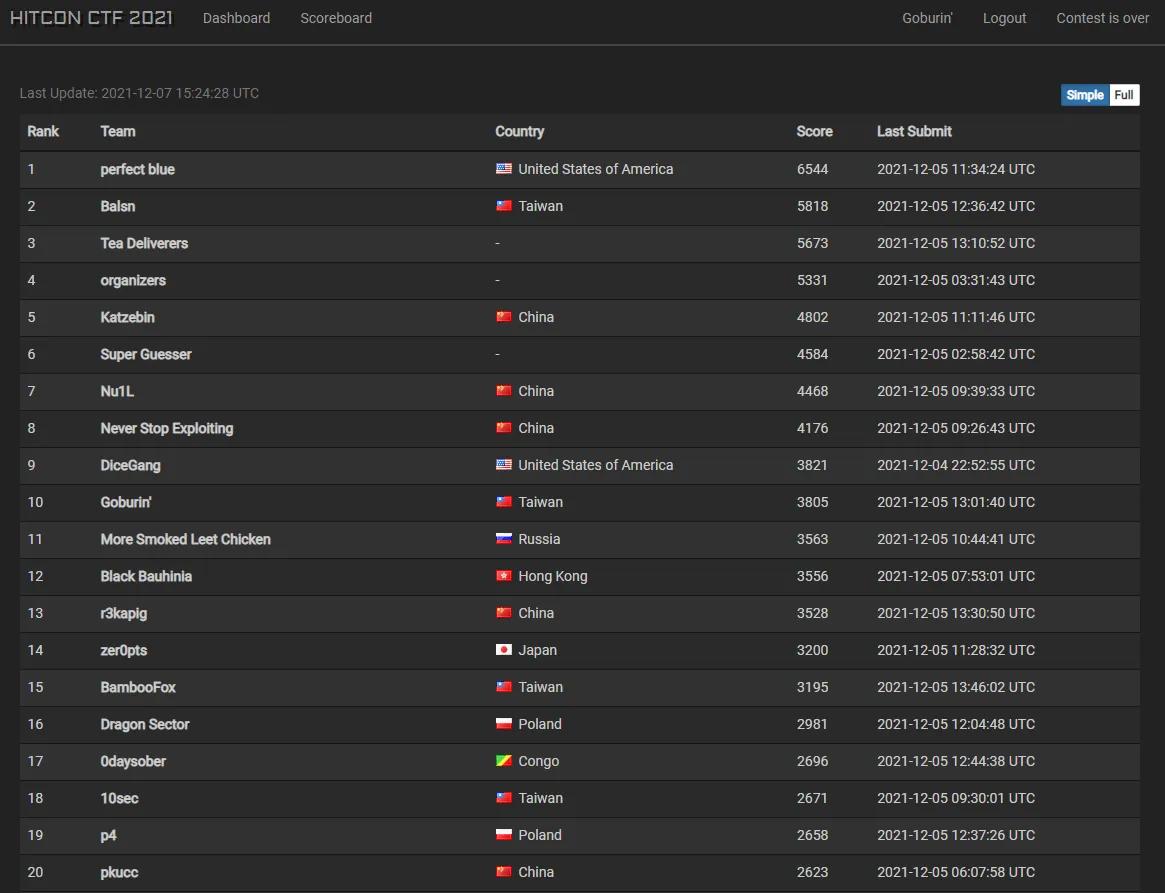Screen dimensions: 1165x893
Task: Click the Last Submit column header
Action: coord(914,131)
